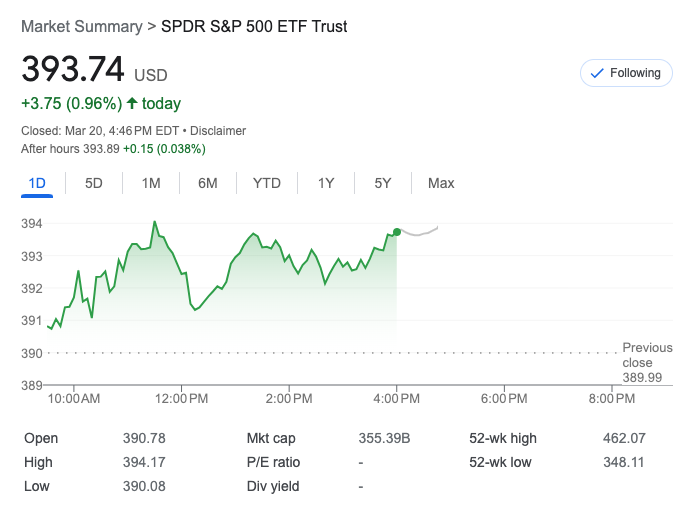Toggle the Following button
Screen dimensions: 695x507
(626, 73)
